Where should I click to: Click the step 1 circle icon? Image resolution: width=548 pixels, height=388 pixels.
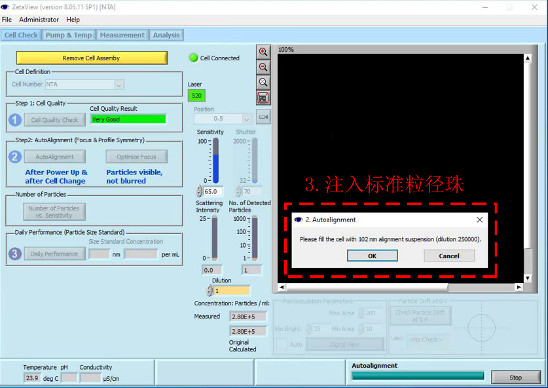tap(15, 120)
